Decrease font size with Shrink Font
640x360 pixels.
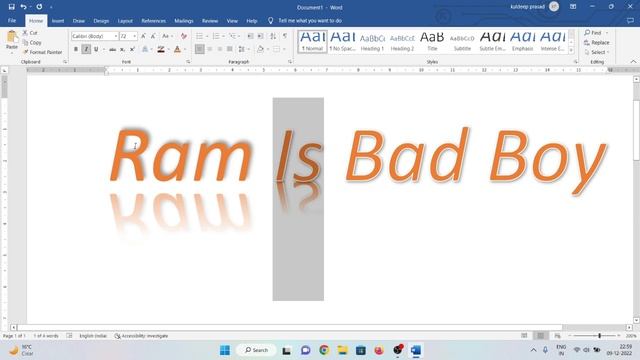point(153,36)
